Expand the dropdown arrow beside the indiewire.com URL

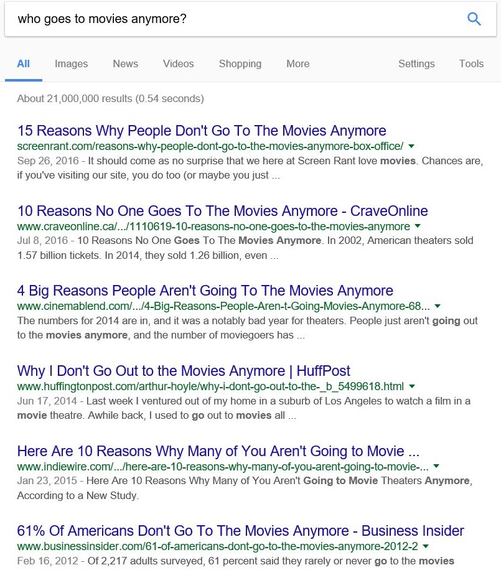point(437,466)
